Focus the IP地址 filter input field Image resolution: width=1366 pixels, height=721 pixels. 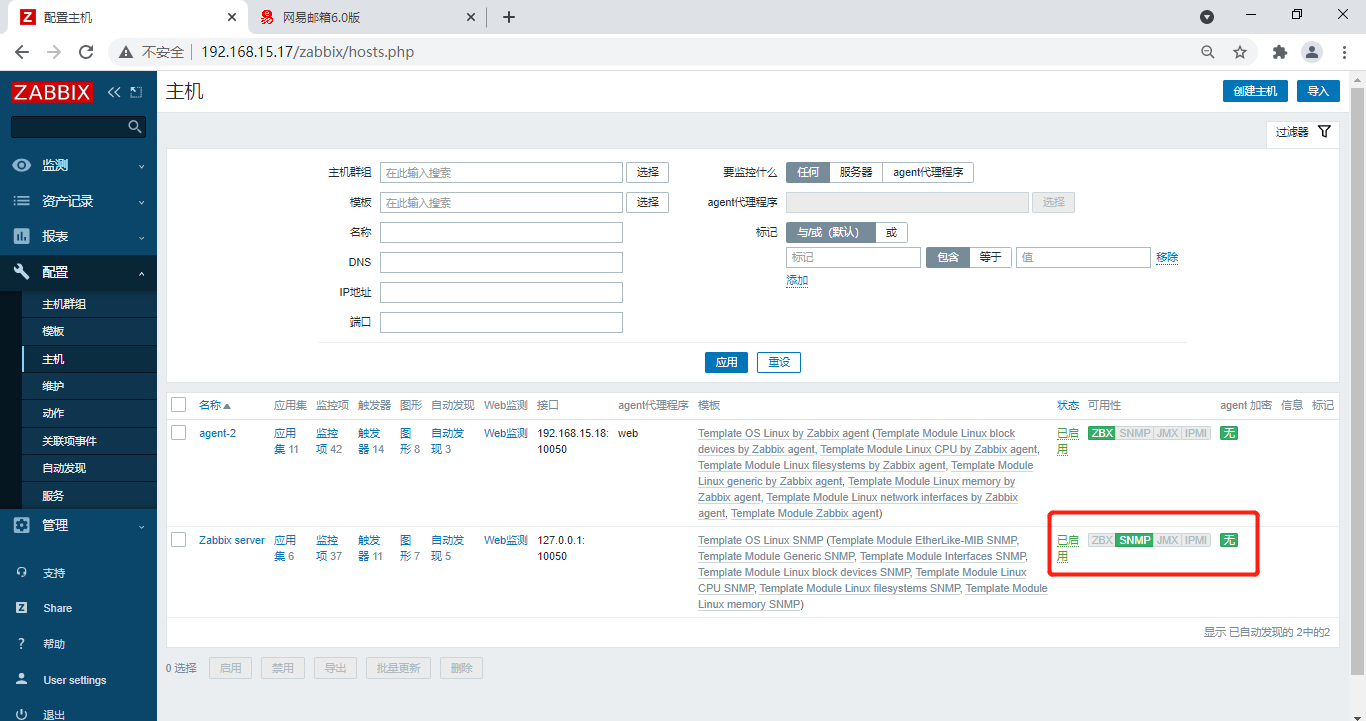[501, 292]
